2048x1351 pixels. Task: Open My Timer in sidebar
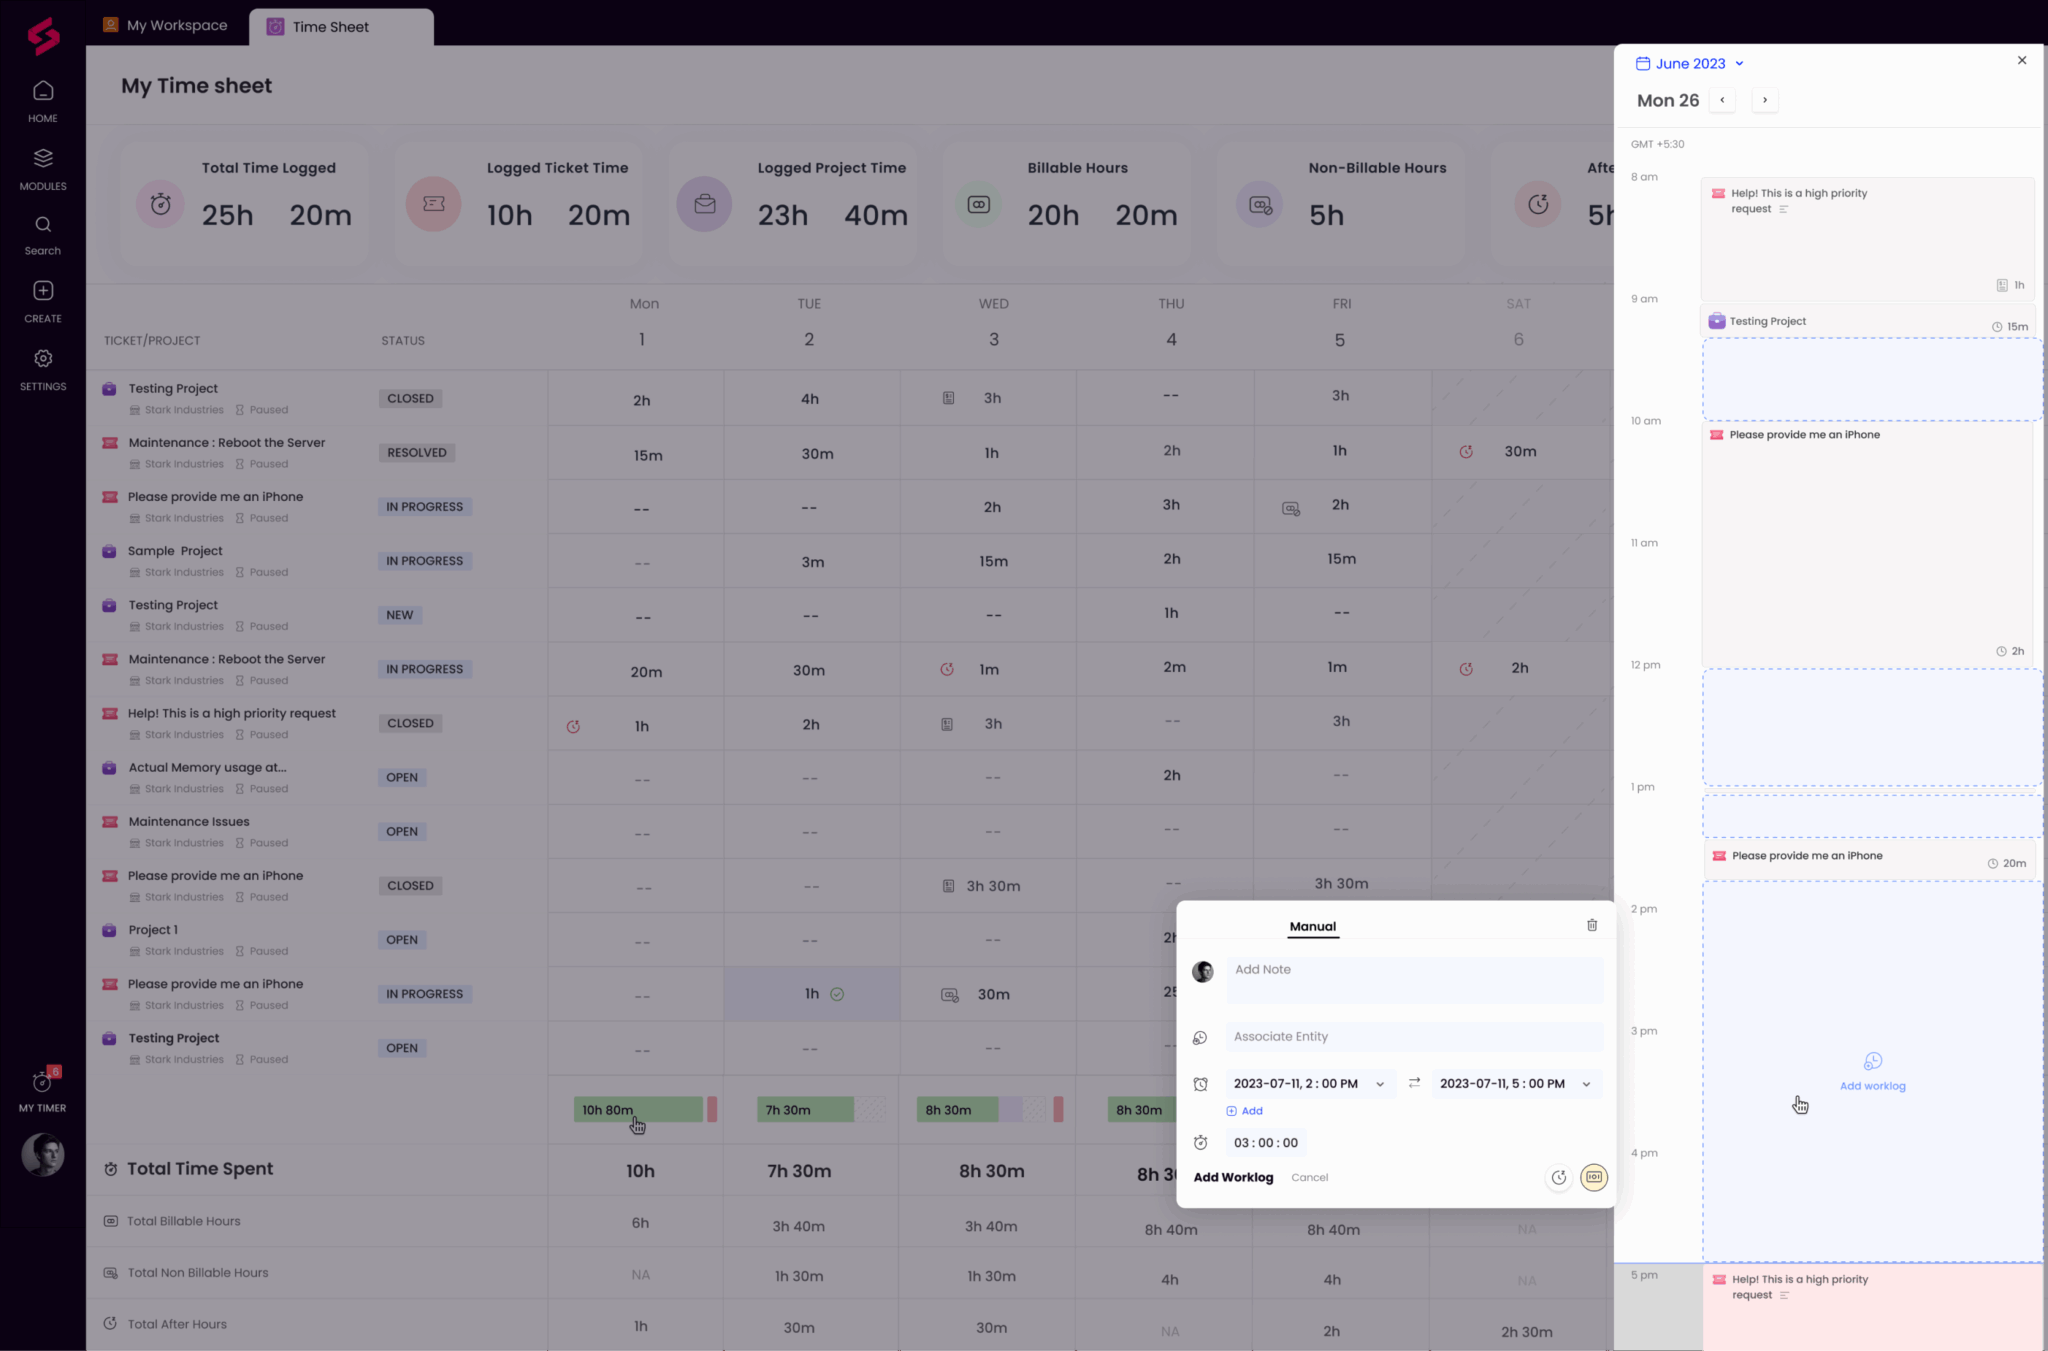43,1083
